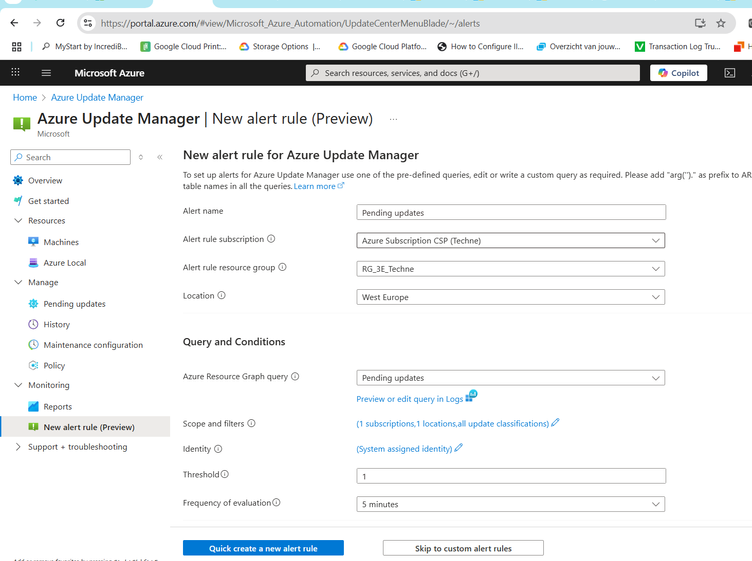This screenshot has height=561, width=752.
Task: Go to Home breadcrumb link
Action: pos(25,97)
